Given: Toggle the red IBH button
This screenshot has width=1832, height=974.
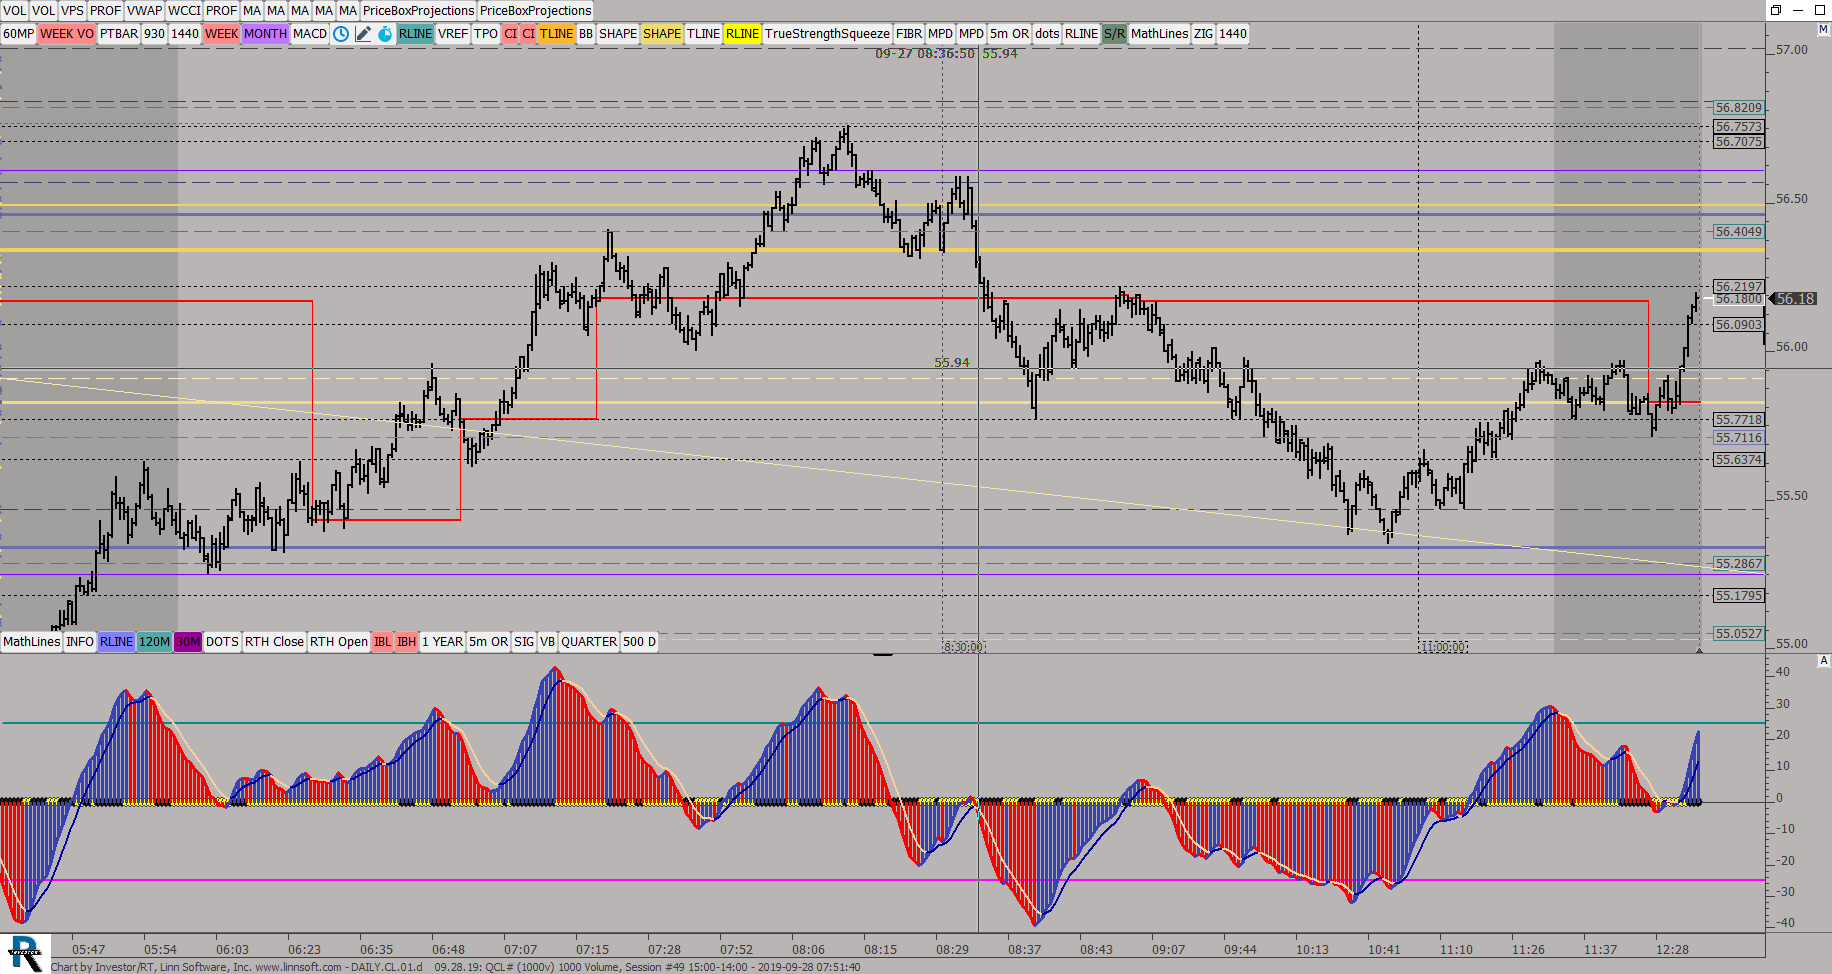Looking at the screenshot, I should click(x=406, y=642).
